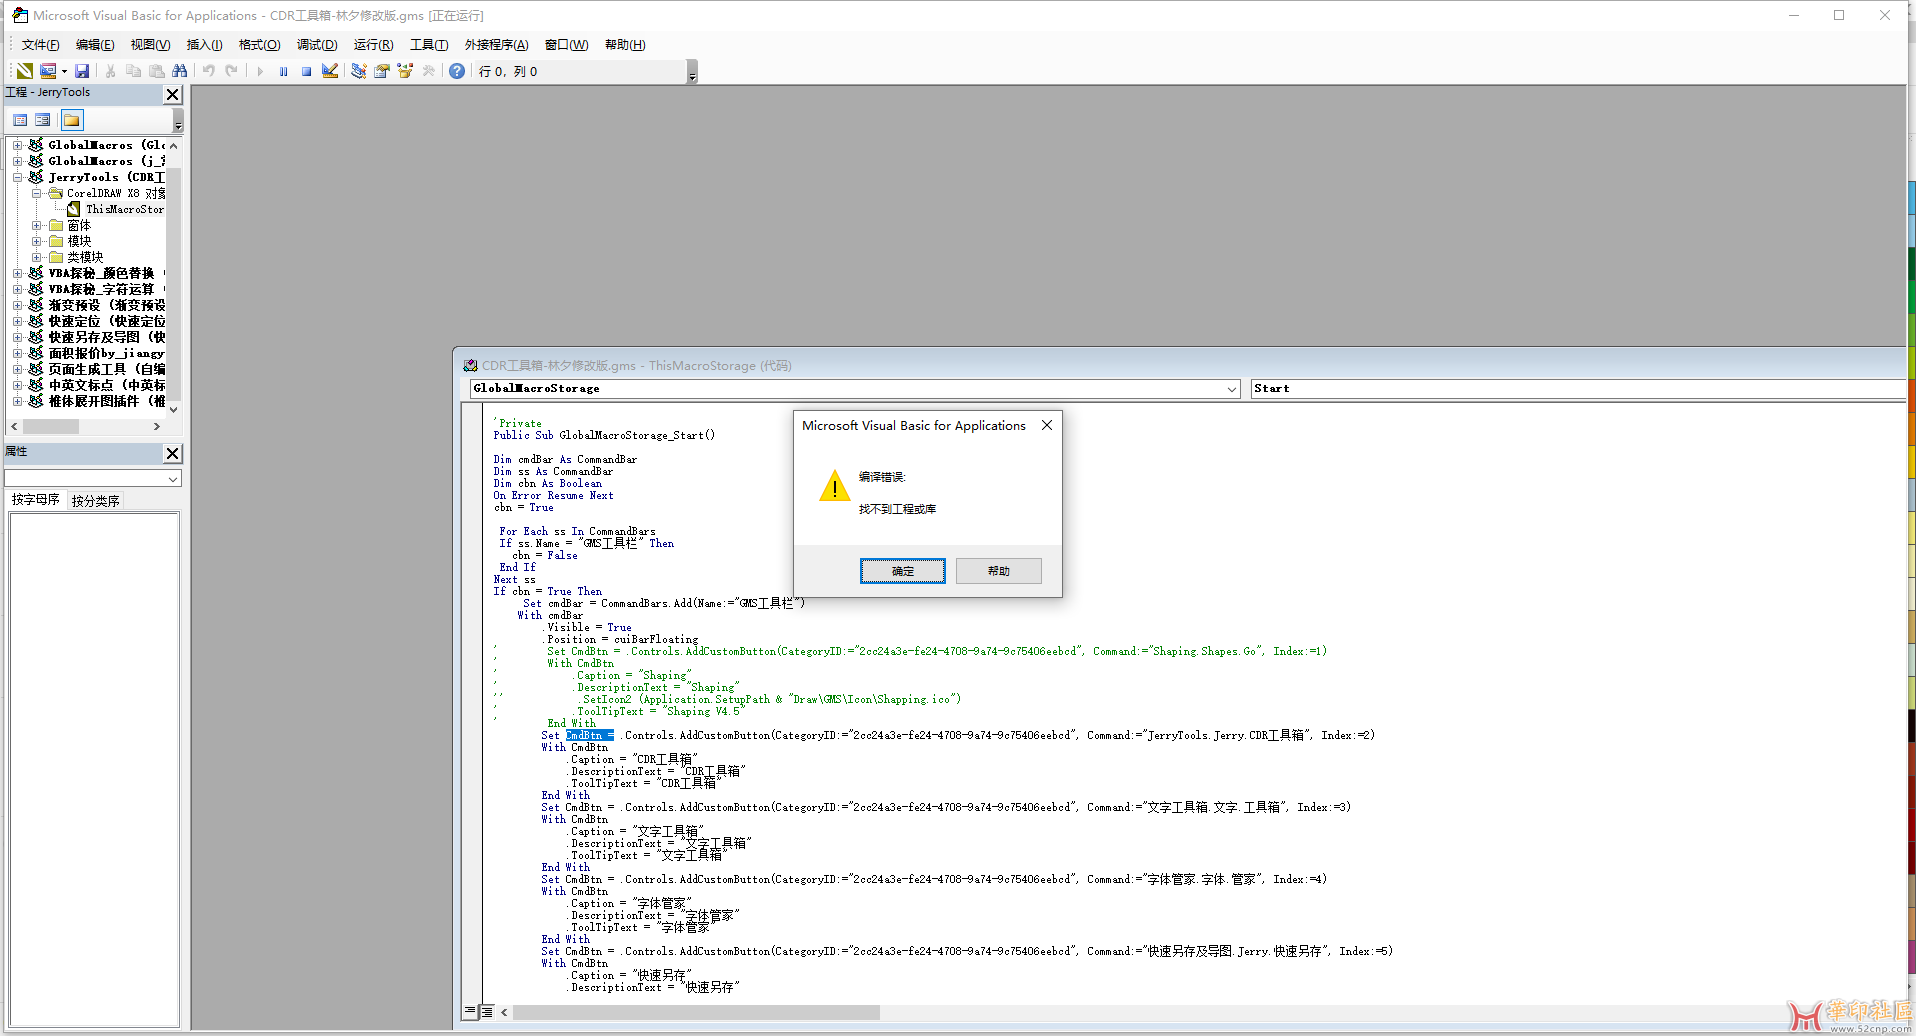
Task: Open the 视图(V) menu
Action: pos(150,45)
